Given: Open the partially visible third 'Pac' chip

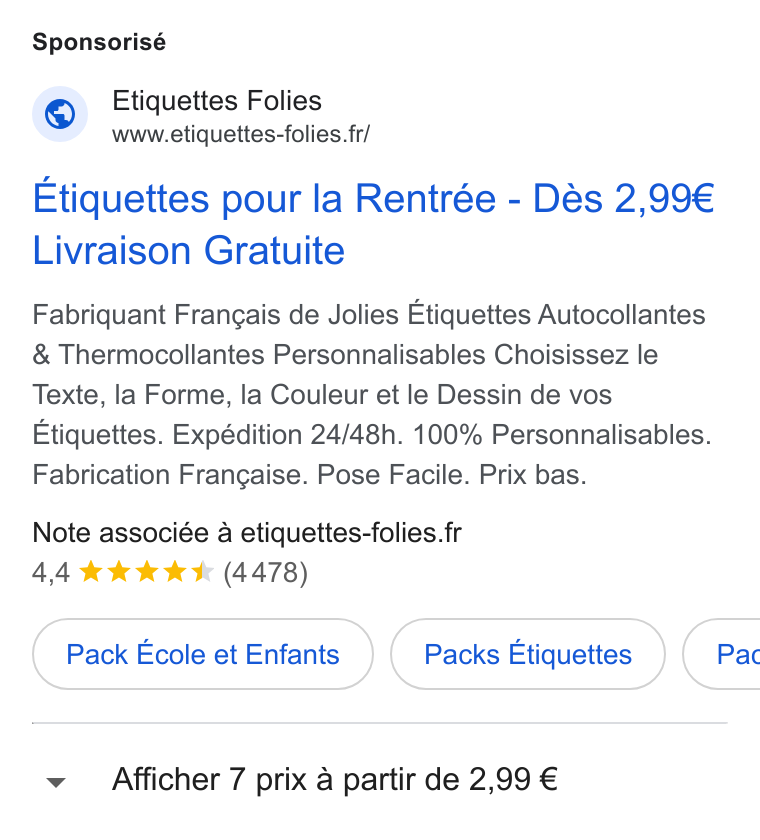Looking at the screenshot, I should (721, 654).
